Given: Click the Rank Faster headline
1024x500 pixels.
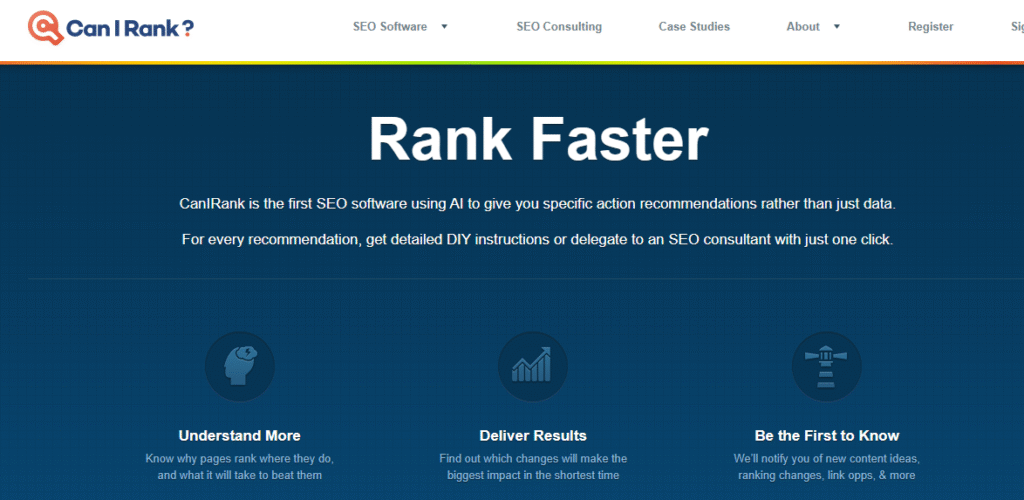Looking at the screenshot, I should 539,140.
